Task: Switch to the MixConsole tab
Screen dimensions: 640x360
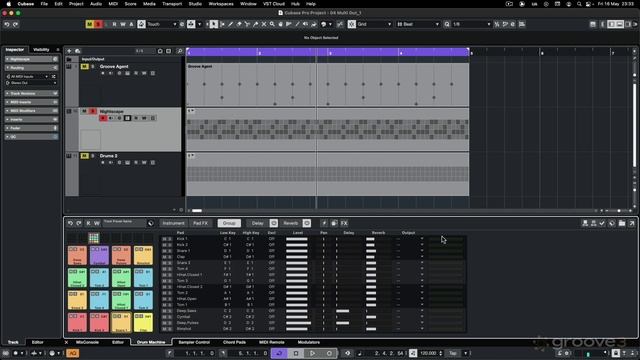Action: click(87, 342)
